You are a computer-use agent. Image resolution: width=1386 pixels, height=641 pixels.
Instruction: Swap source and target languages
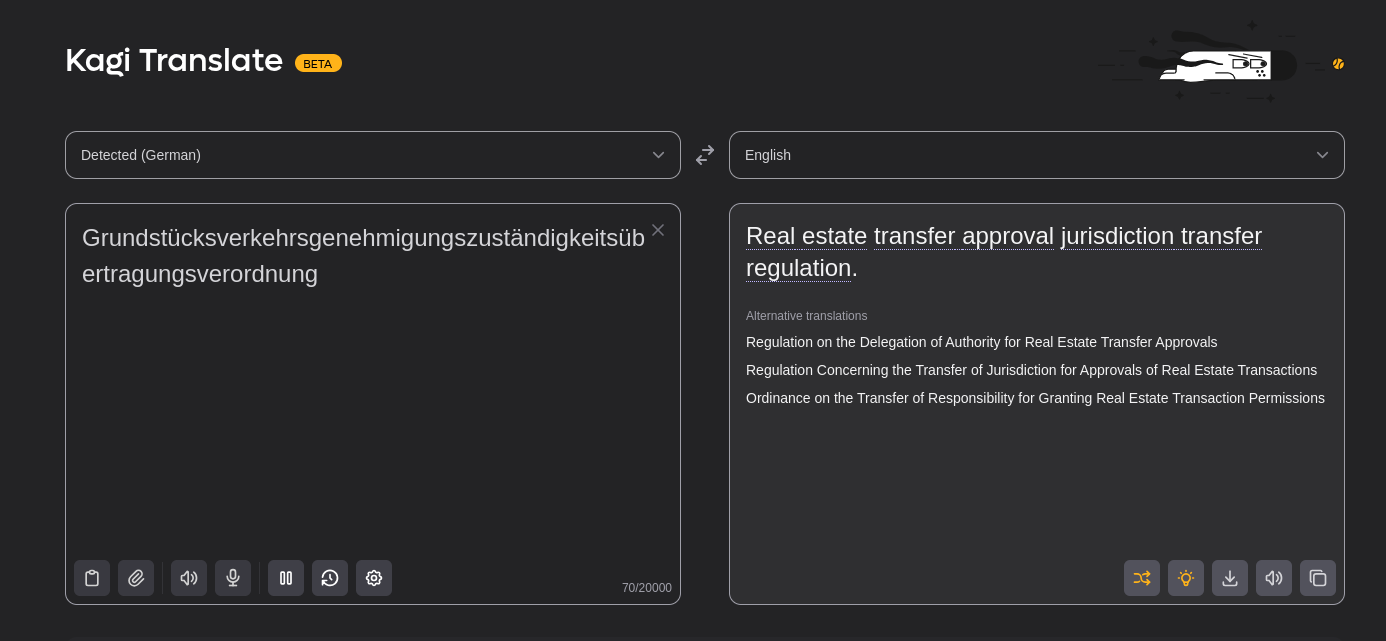[705, 155]
